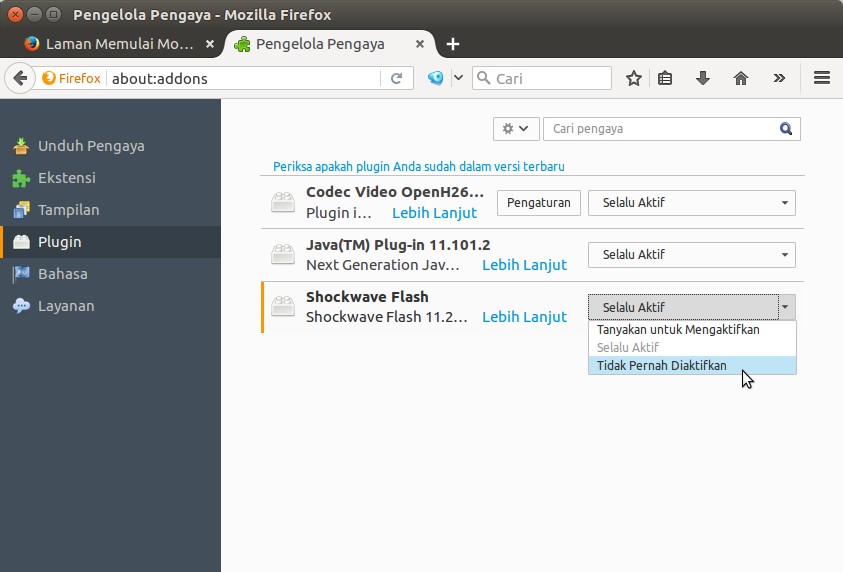The height and width of the screenshot is (572, 843).
Task: Select Plugin category in sidebar
Action: pyautogui.click(x=110, y=242)
